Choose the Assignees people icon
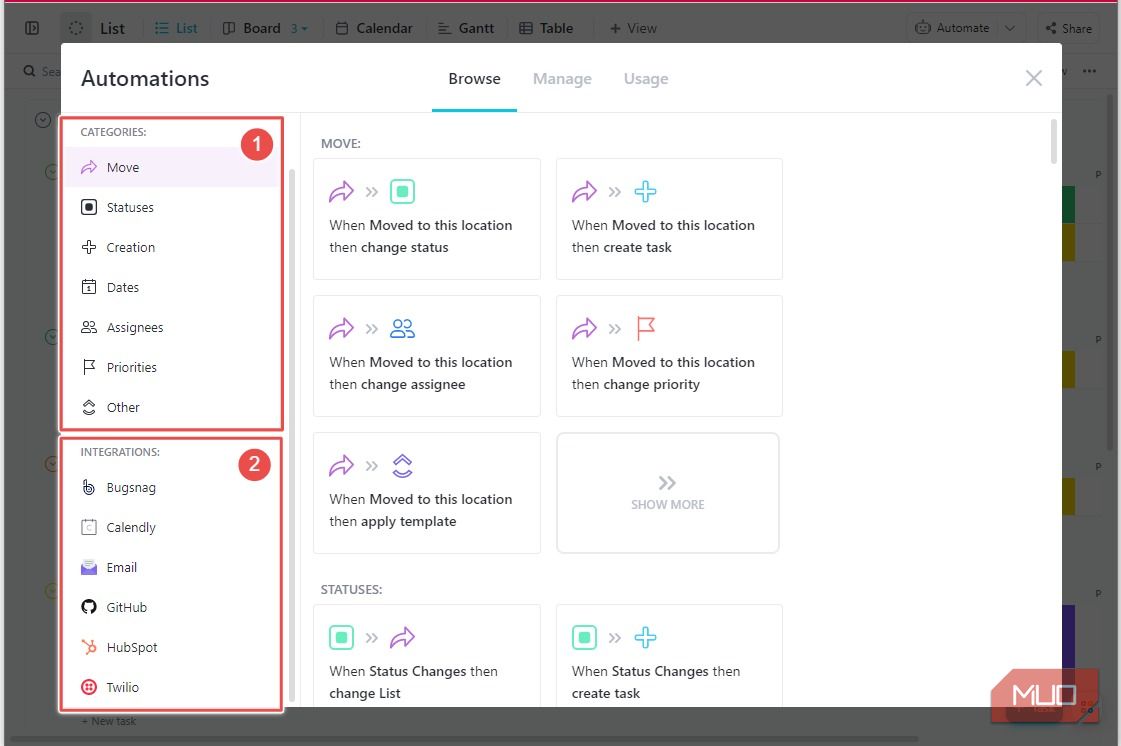The image size is (1121, 746). pyautogui.click(x=89, y=327)
